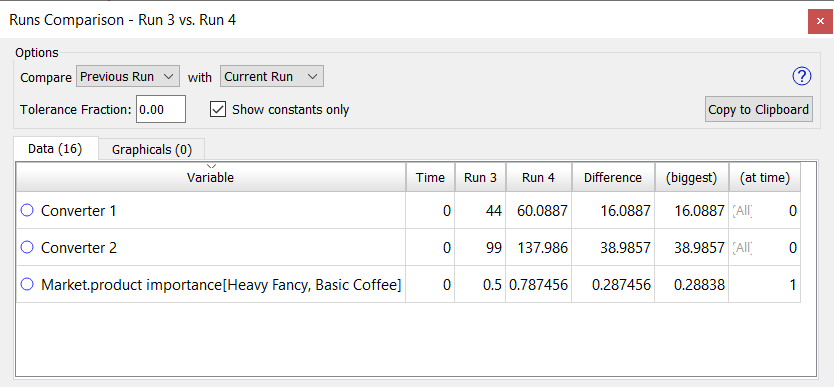Click into the Tolerance Fraction field
Image resolution: width=834 pixels, height=387 pixels.
[161, 110]
